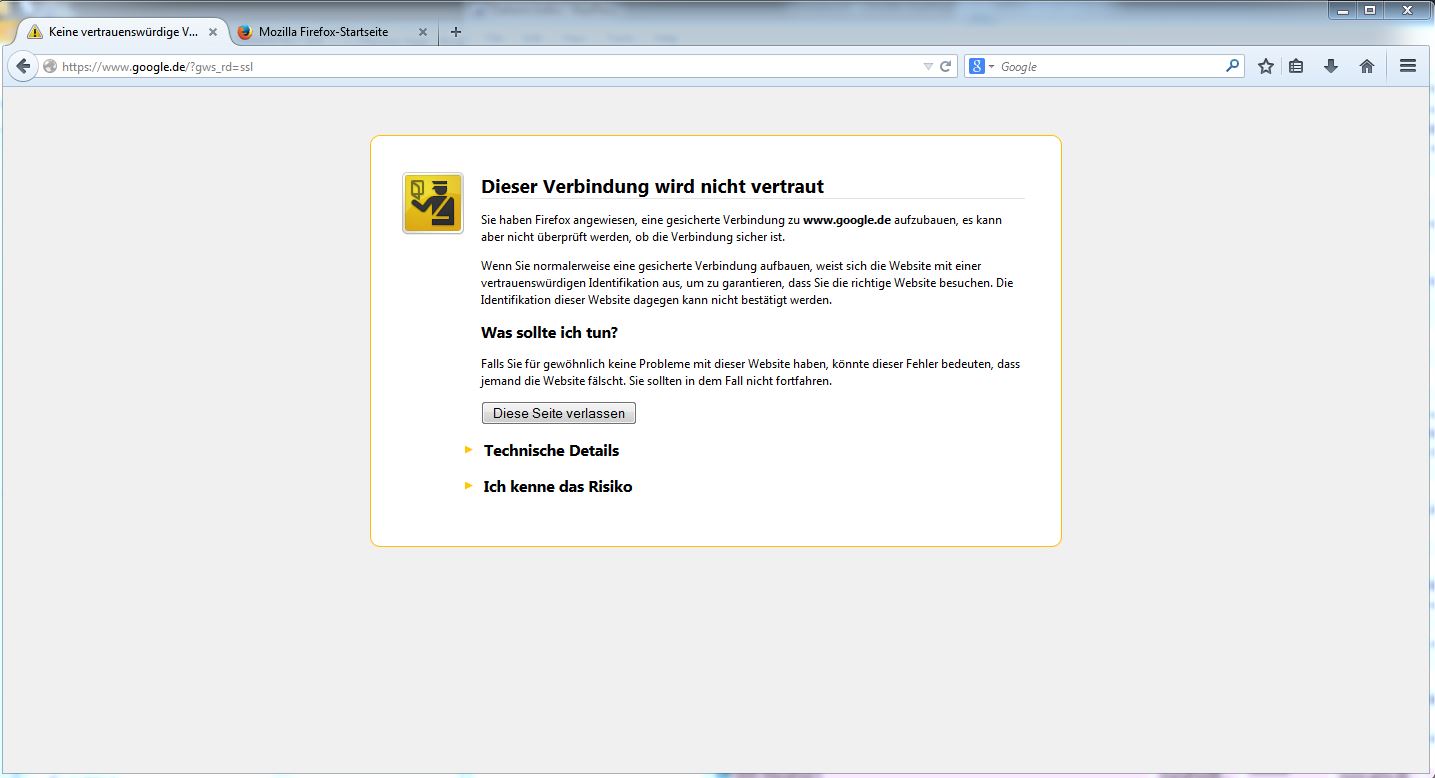Click the Diese Seite verlassen button

(559, 413)
